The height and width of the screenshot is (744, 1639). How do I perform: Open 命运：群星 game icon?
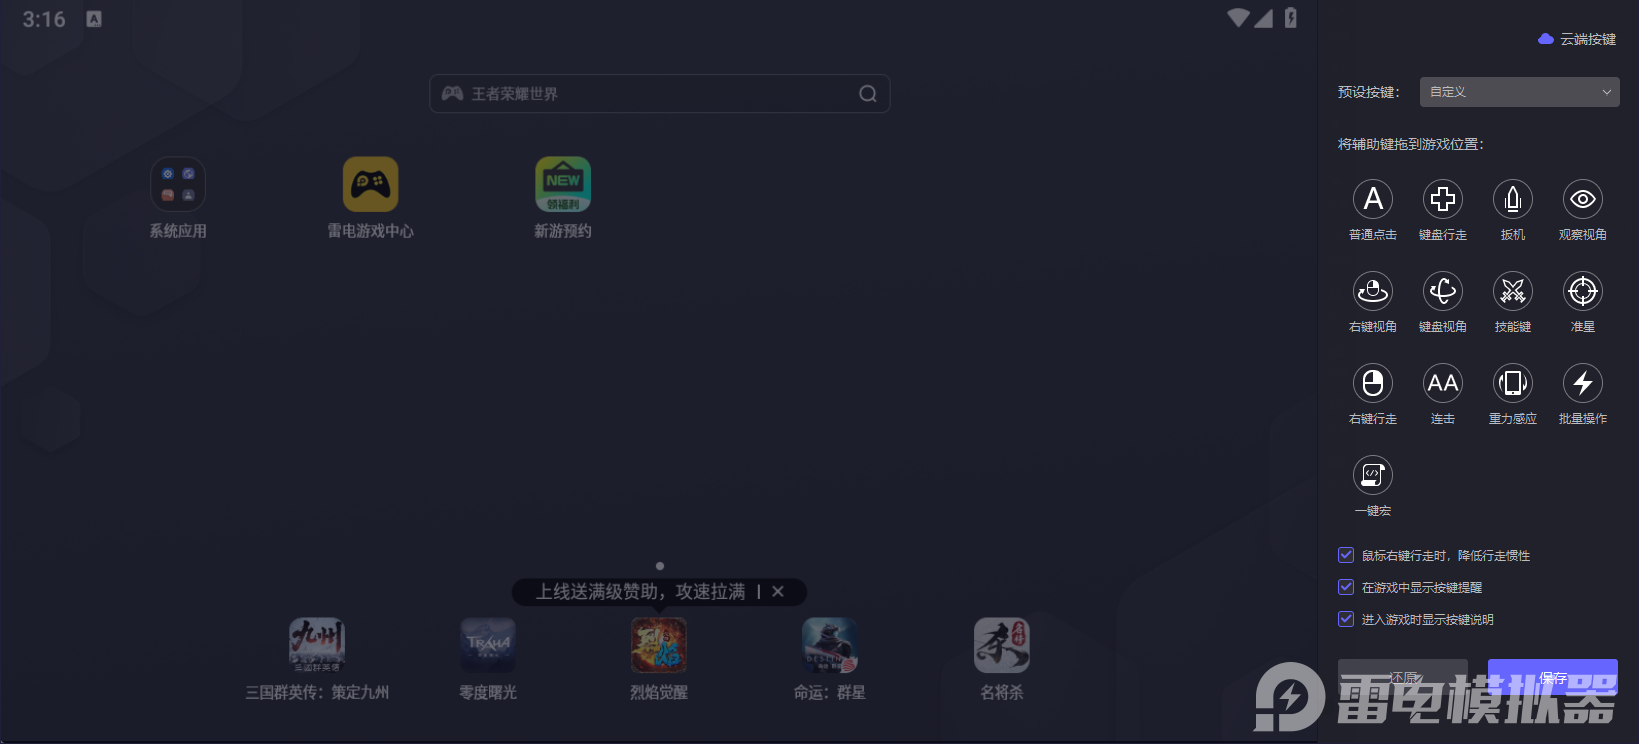830,645
